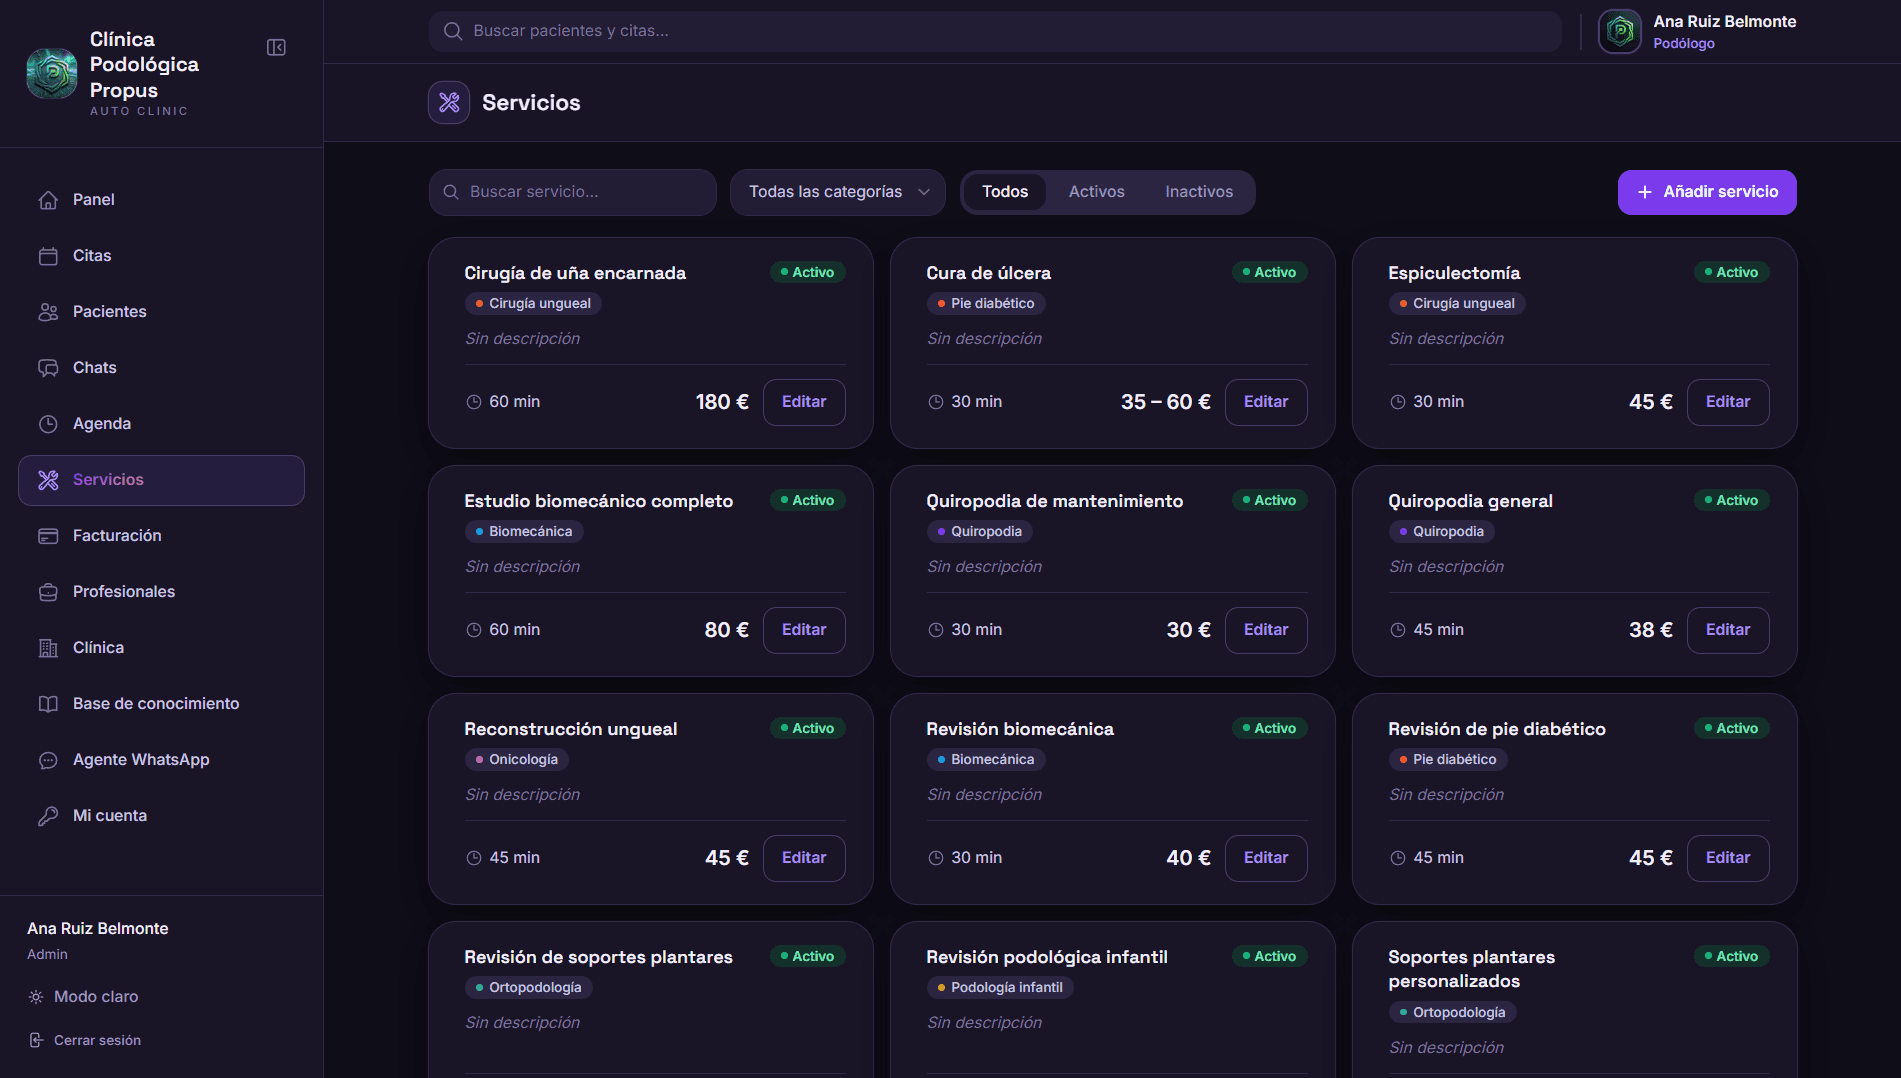The height and width of the screenshot is (1078, 1901).
Task: Collapse the sidebar panel icon
Action: [x=276, y=48]
